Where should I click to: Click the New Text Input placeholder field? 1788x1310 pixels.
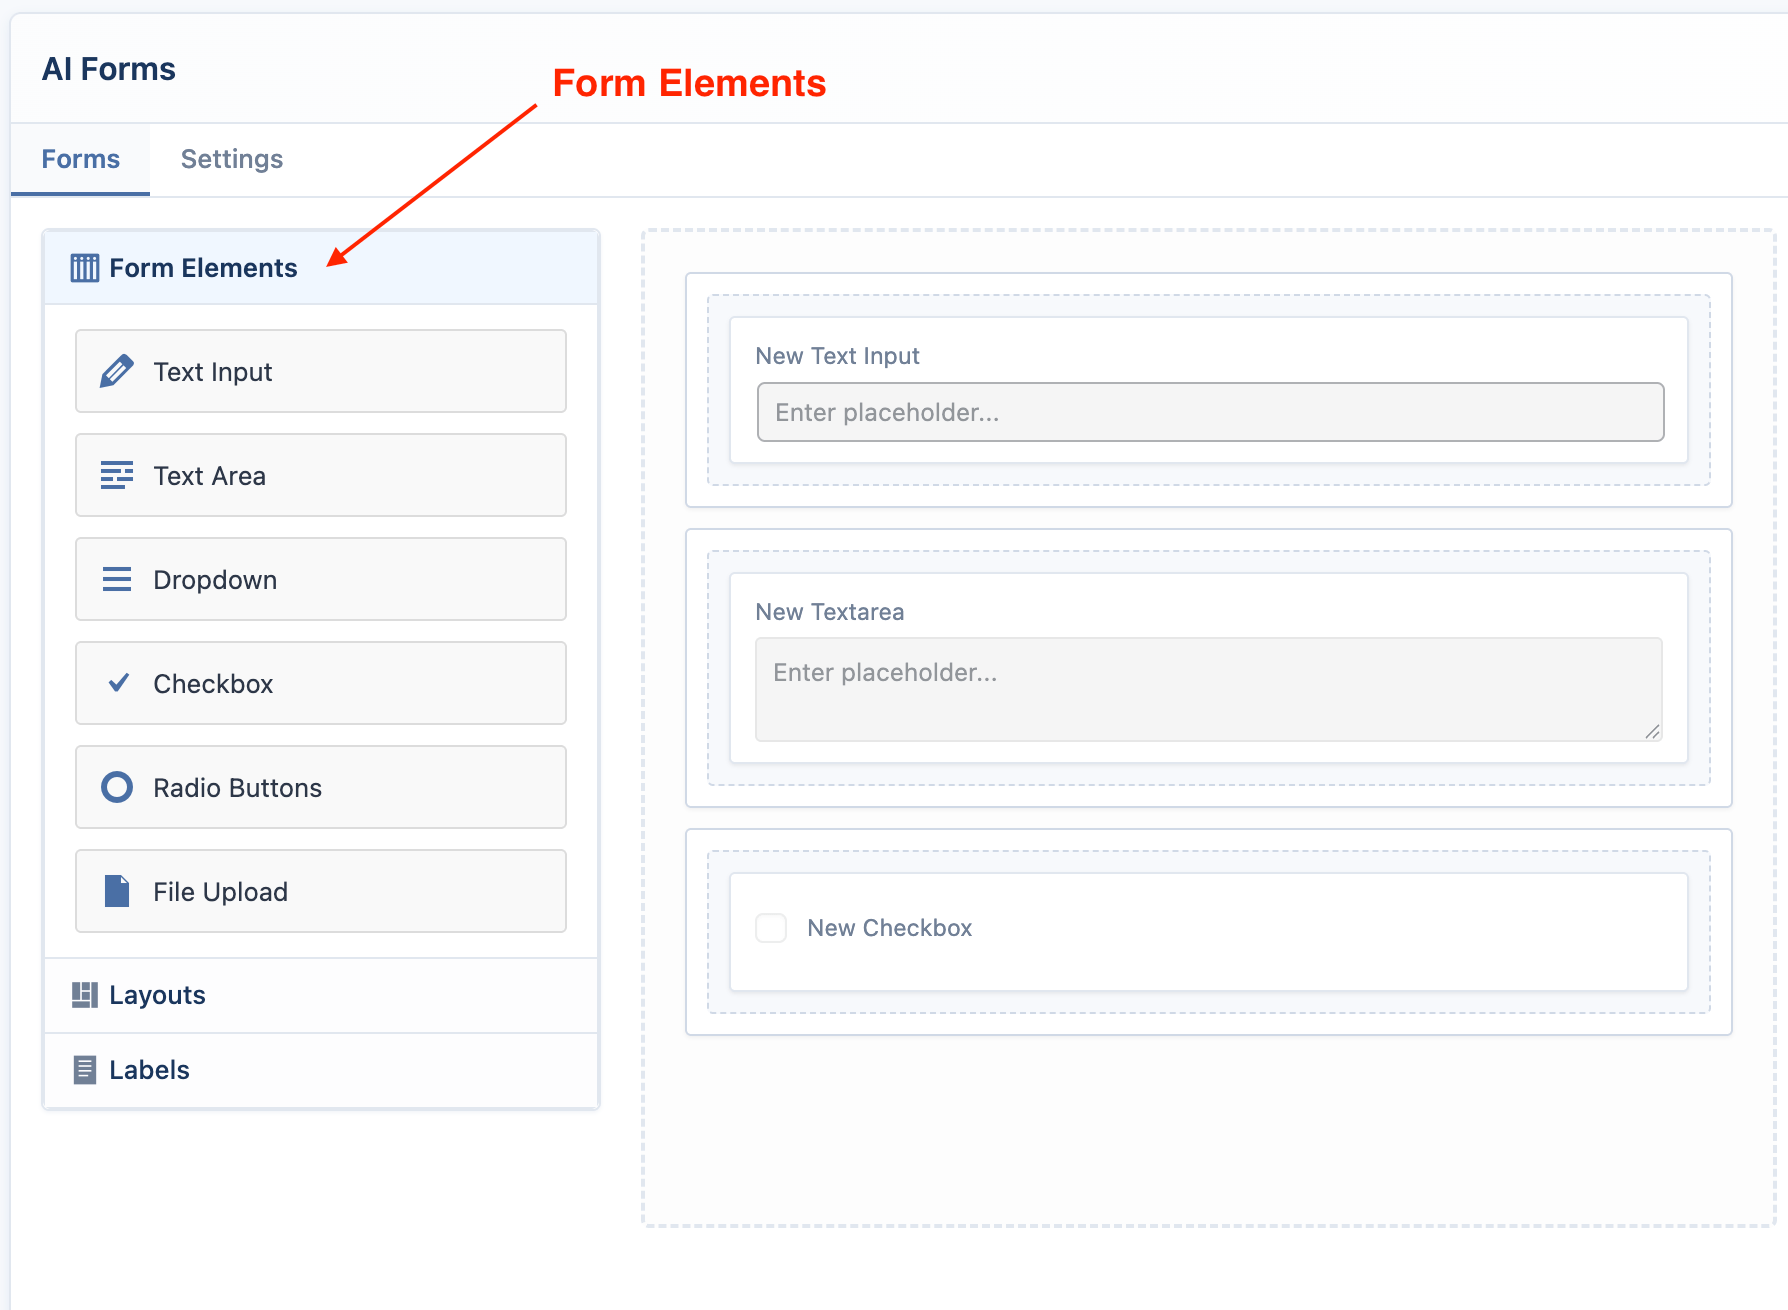point(1210,412)
